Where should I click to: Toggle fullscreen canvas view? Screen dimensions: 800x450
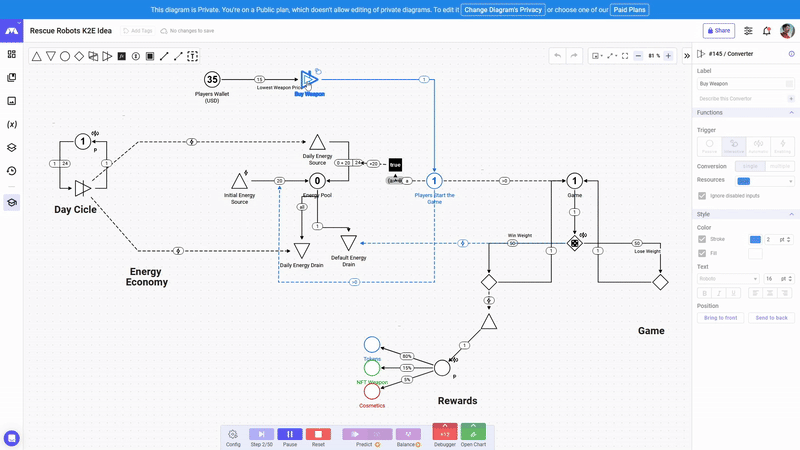625,56
